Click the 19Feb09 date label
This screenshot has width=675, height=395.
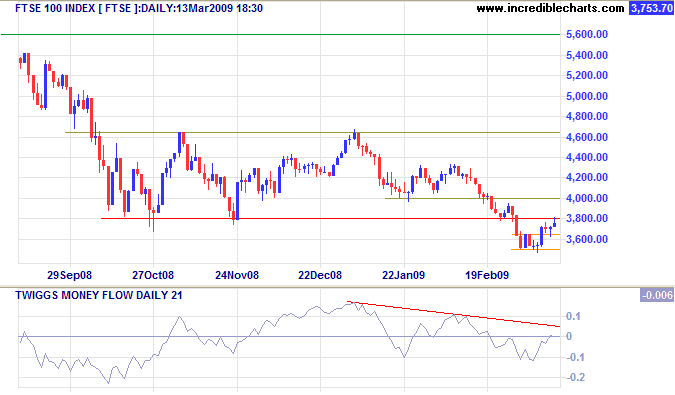coord(487,275)
